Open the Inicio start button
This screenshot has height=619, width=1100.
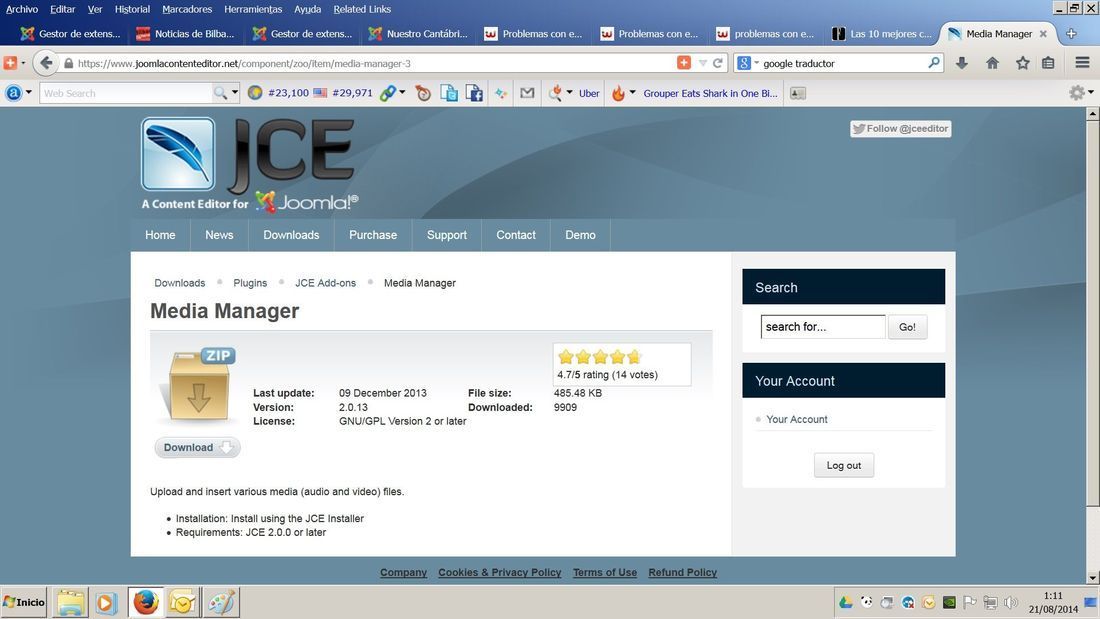coord(24,602)
